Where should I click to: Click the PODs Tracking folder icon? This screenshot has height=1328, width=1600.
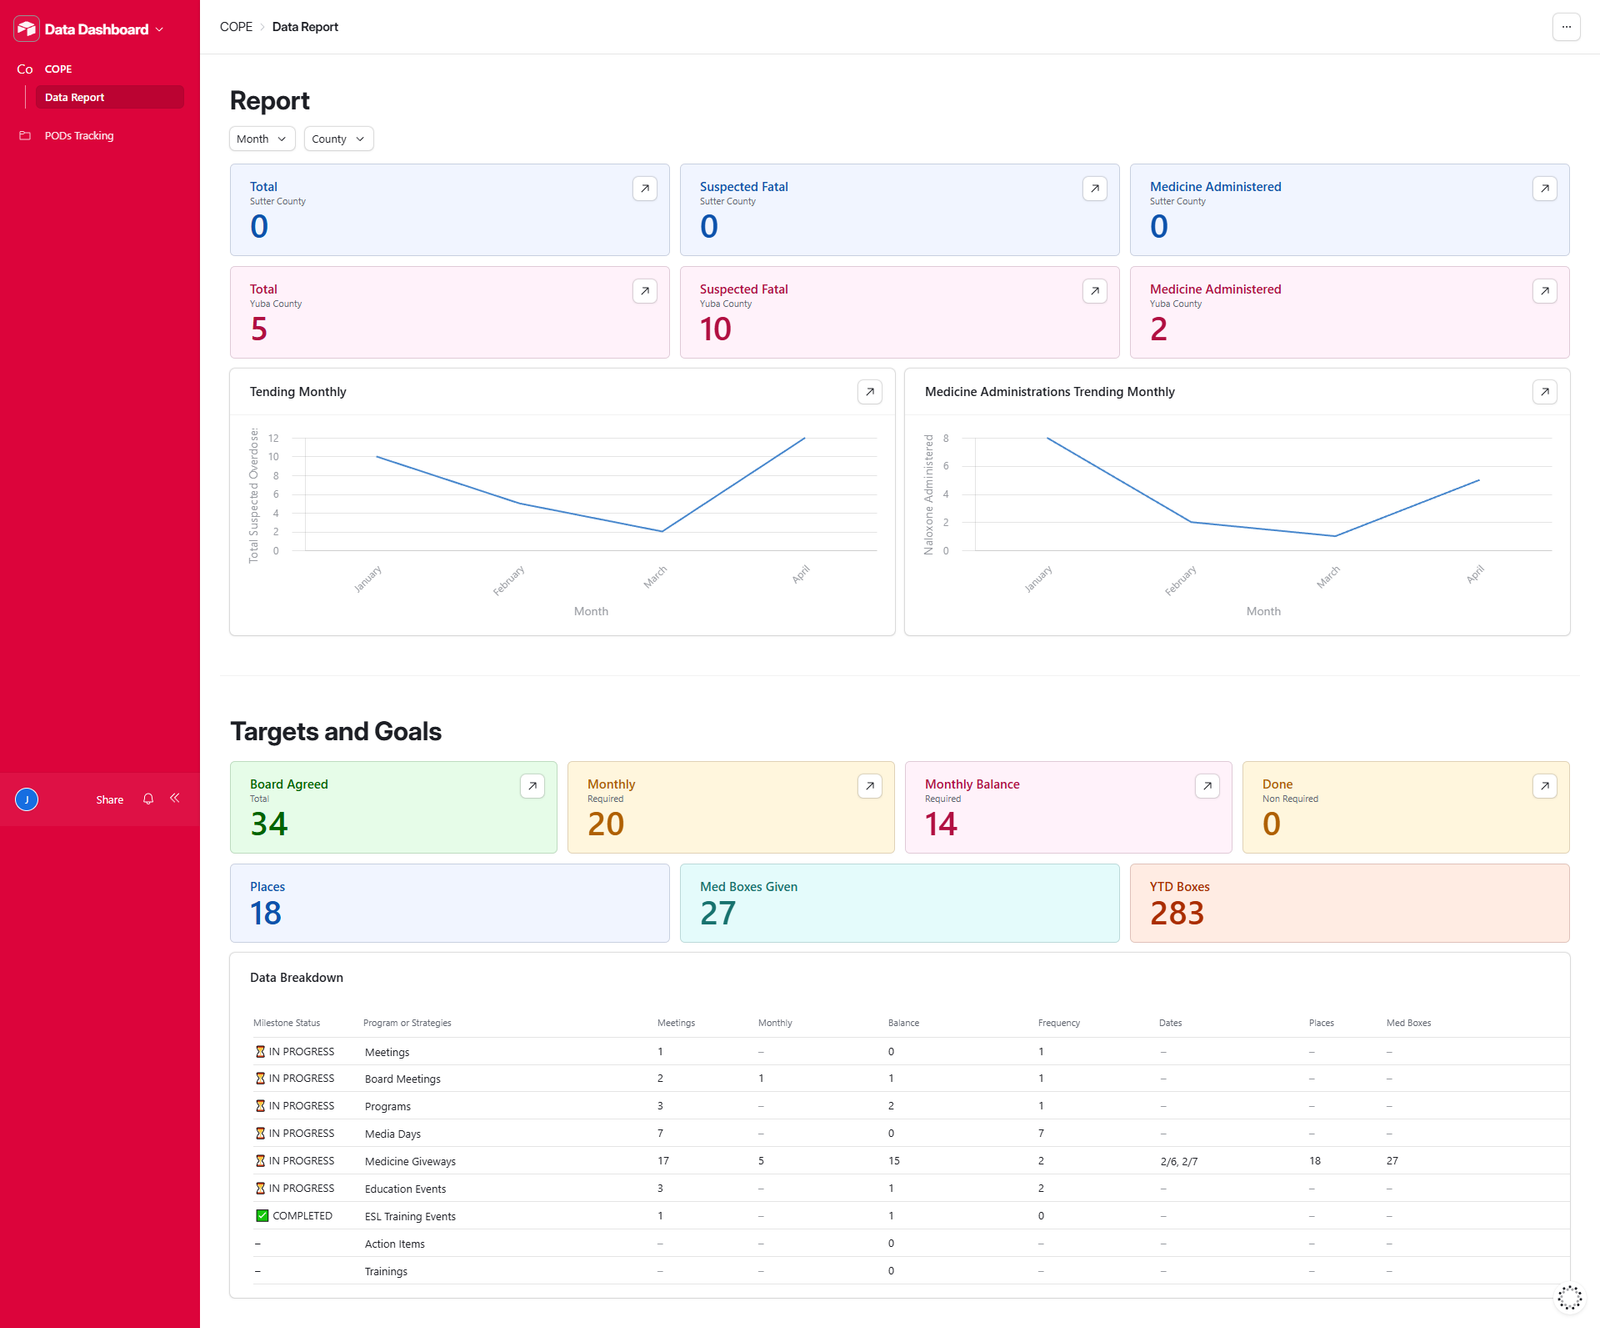click(25, 136)
